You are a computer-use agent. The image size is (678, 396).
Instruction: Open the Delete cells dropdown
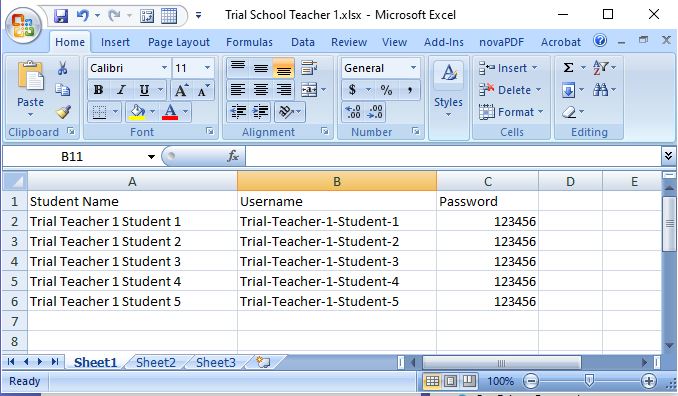(x=538, y=90)
